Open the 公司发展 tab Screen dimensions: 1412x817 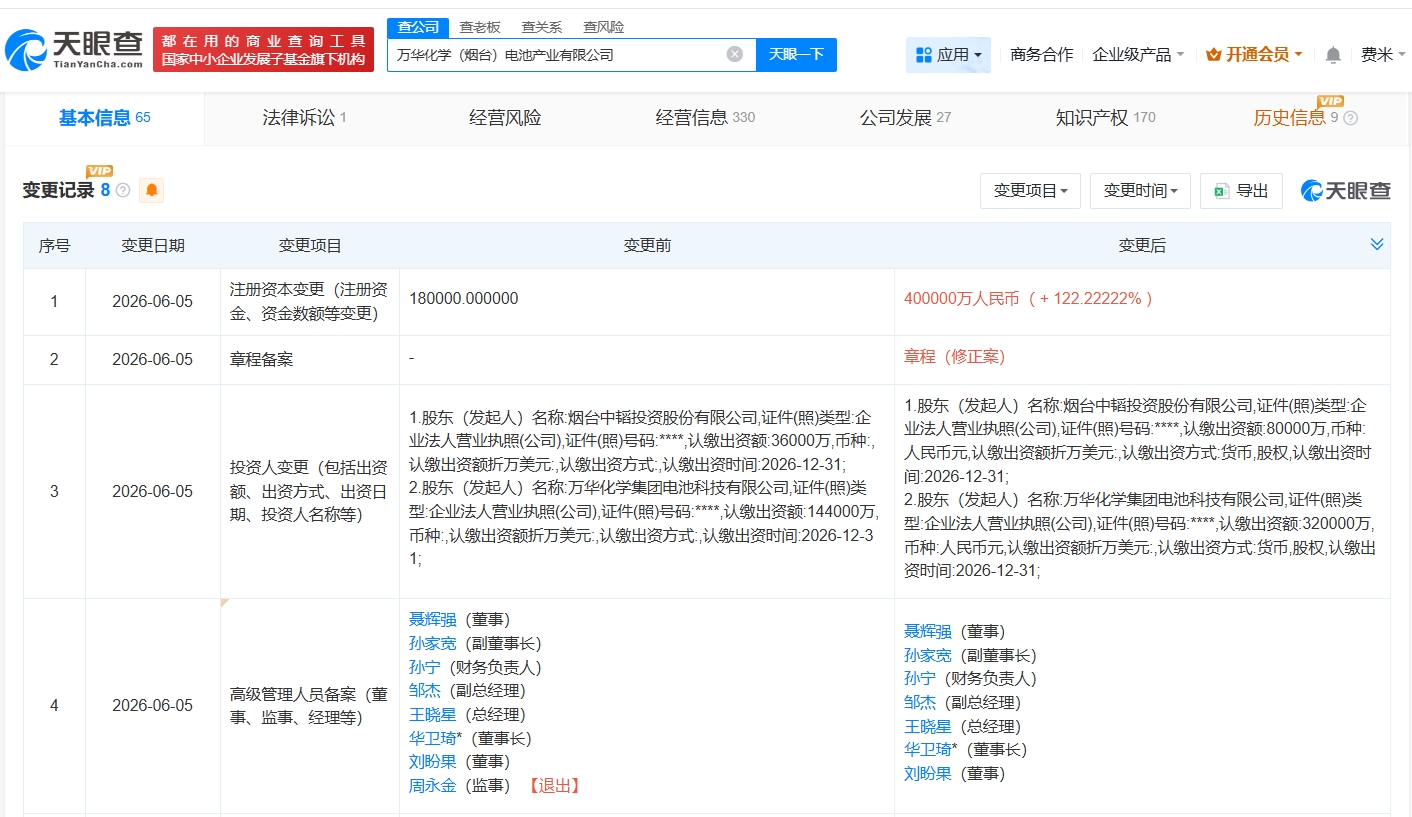point(905,118)
